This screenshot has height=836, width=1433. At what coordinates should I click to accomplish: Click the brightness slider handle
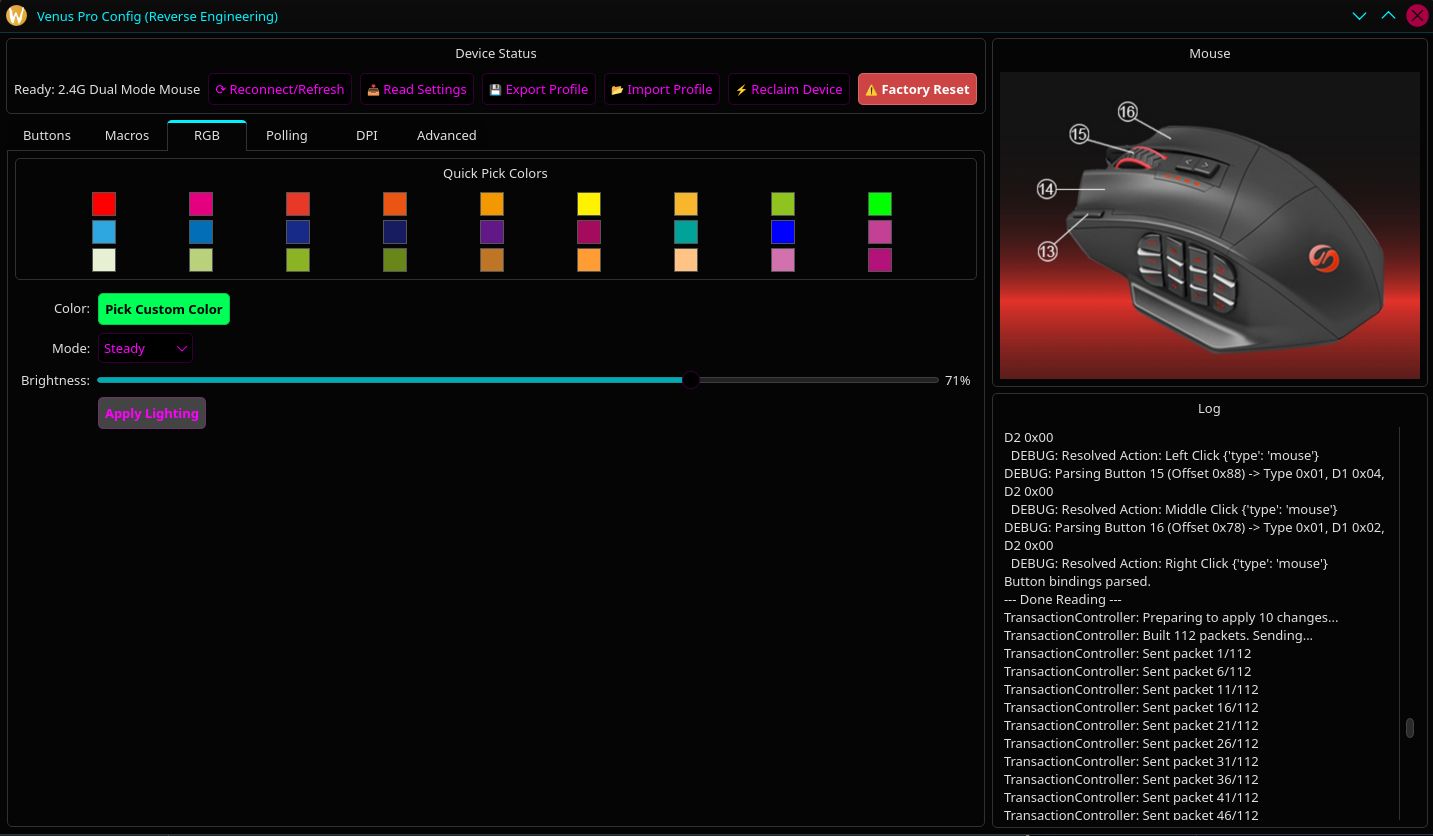pyautogui.click(x=690, y=380)
